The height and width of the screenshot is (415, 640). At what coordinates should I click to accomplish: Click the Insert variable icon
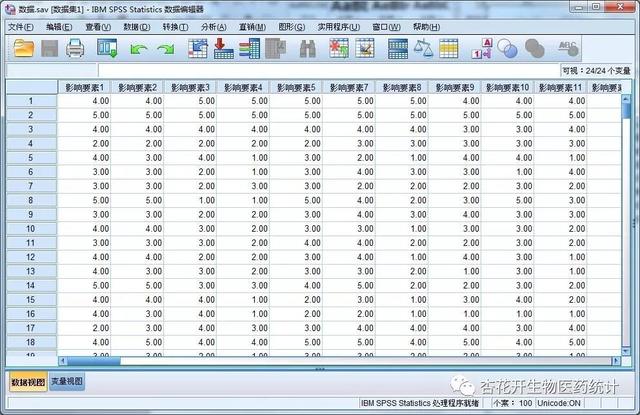[x=365, y=49]
